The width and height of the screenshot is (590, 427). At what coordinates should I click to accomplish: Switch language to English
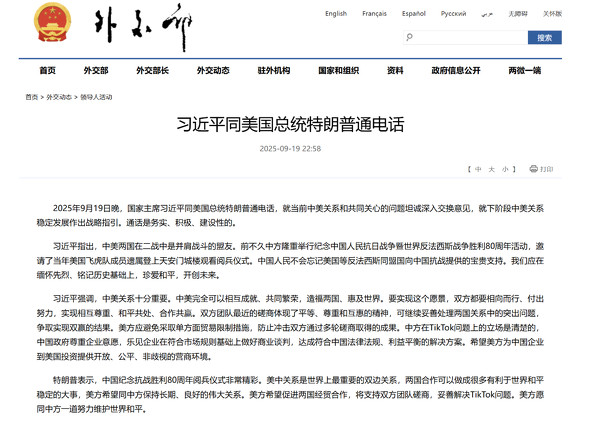336,14
